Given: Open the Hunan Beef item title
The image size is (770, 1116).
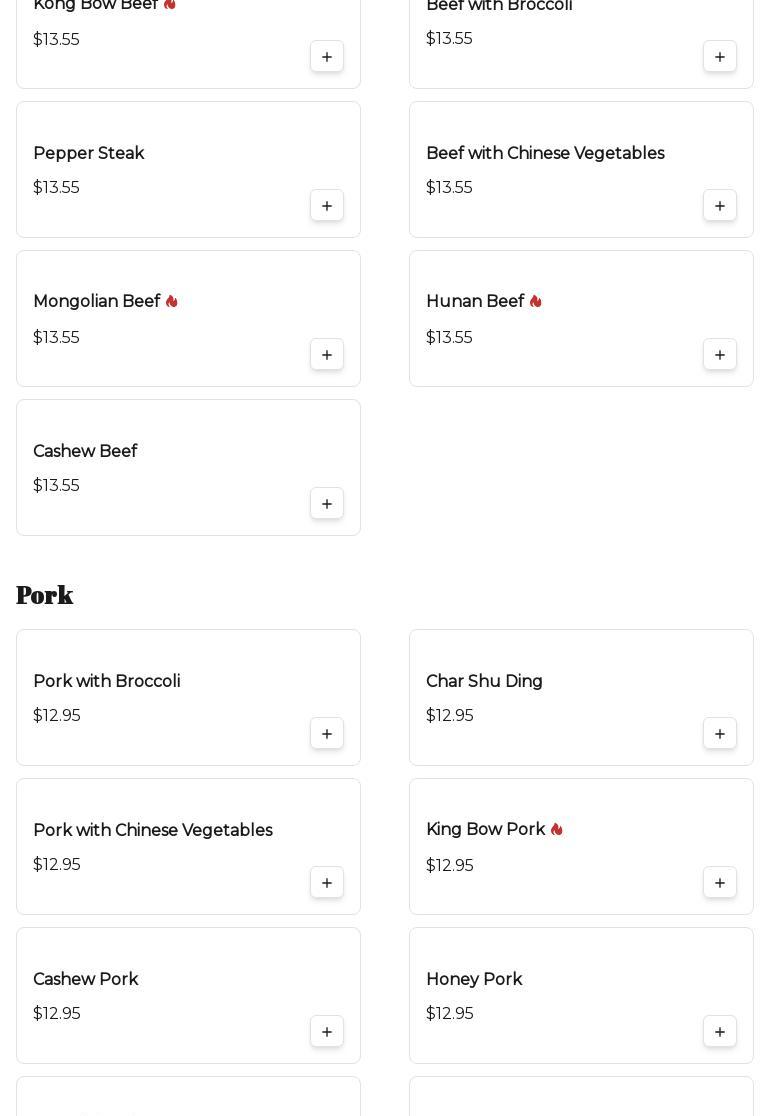Looking at the screenshot, I should pos(475,302).
